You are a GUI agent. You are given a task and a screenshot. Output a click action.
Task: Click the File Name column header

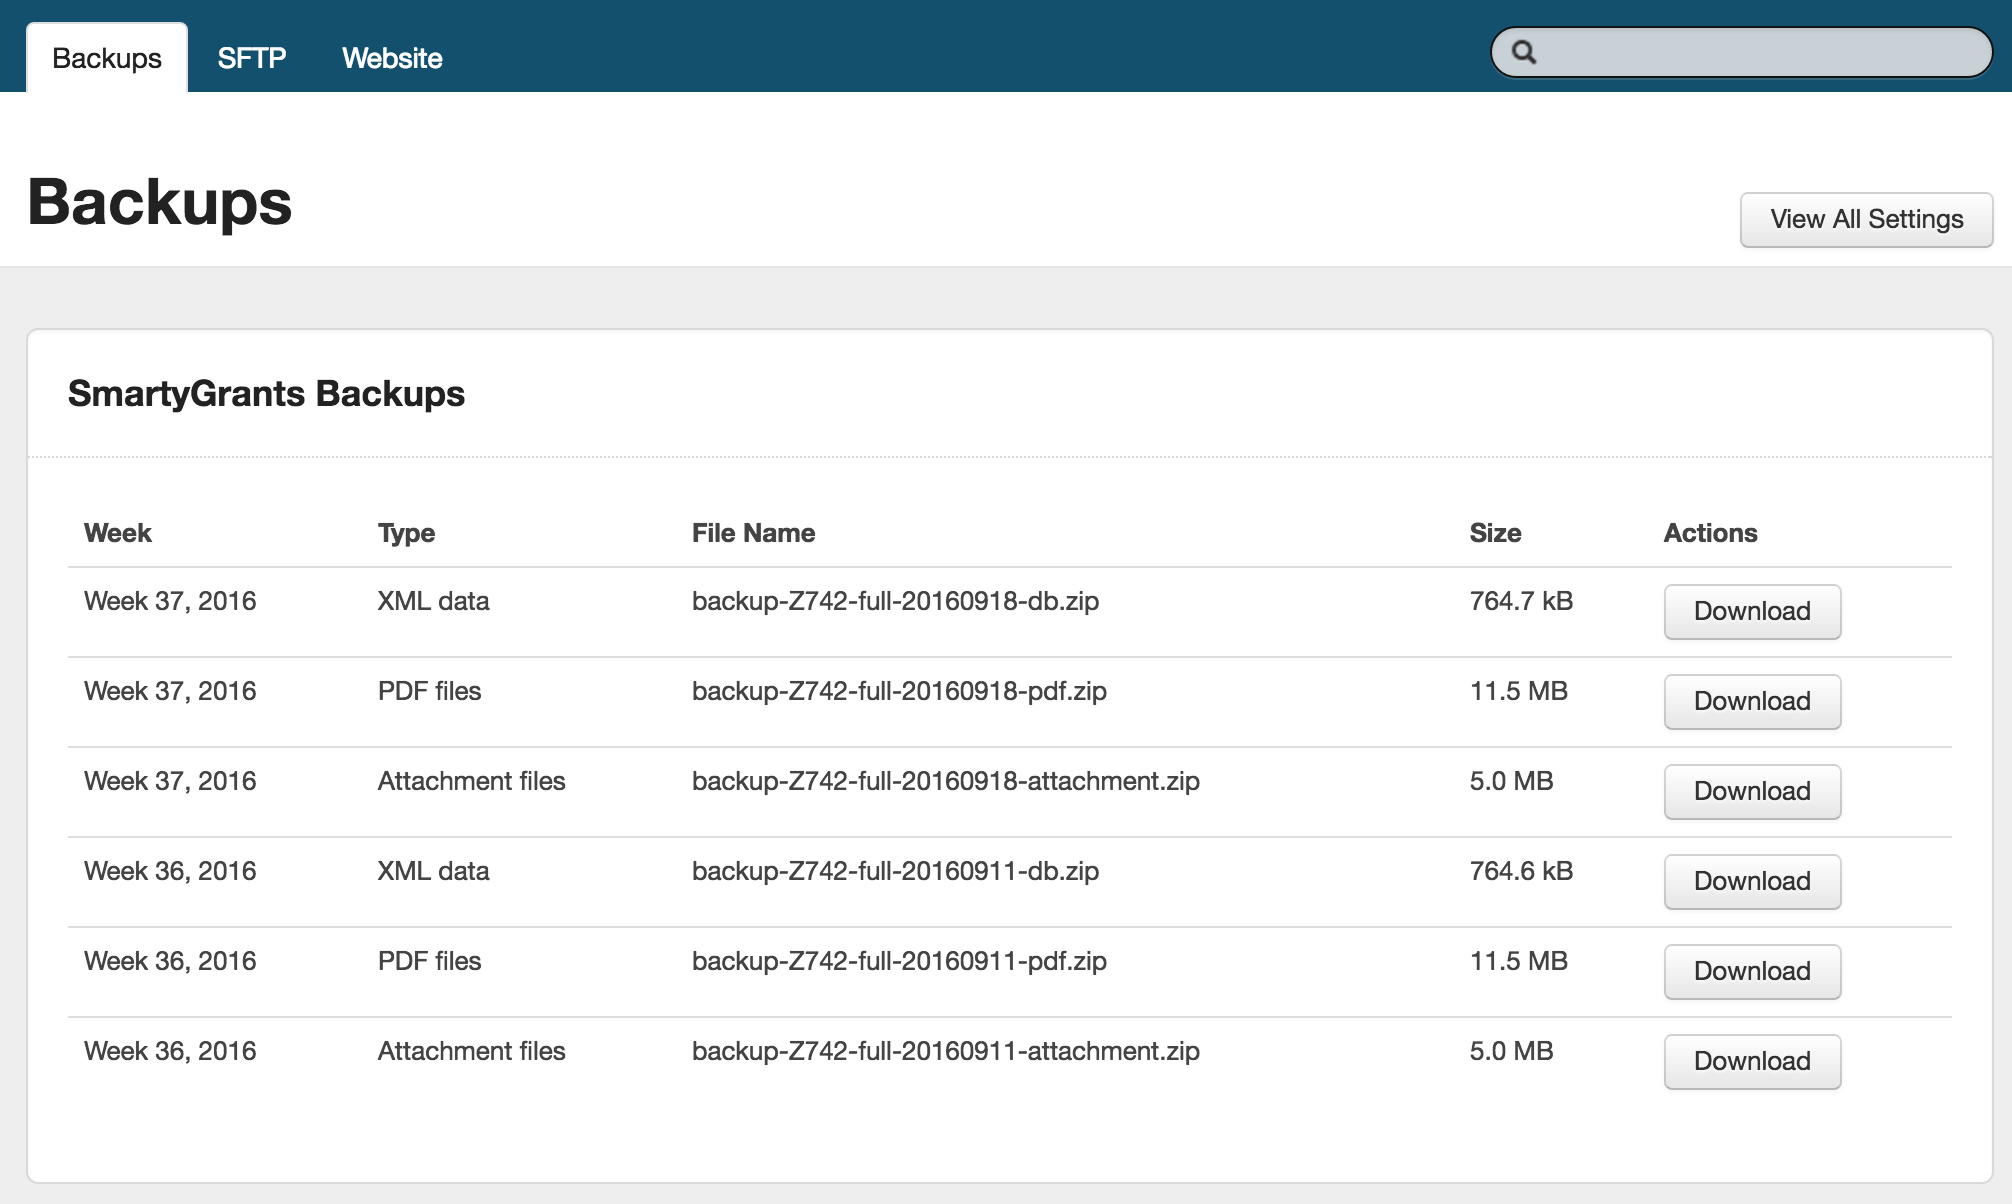pos(753,533)
